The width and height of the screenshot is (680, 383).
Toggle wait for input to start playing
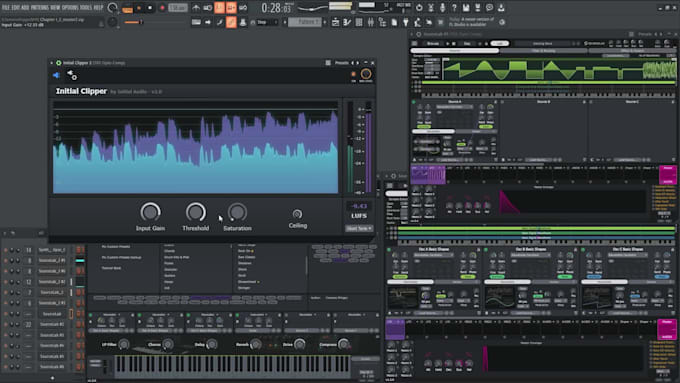pyautogui.click(x=208, y=8)
